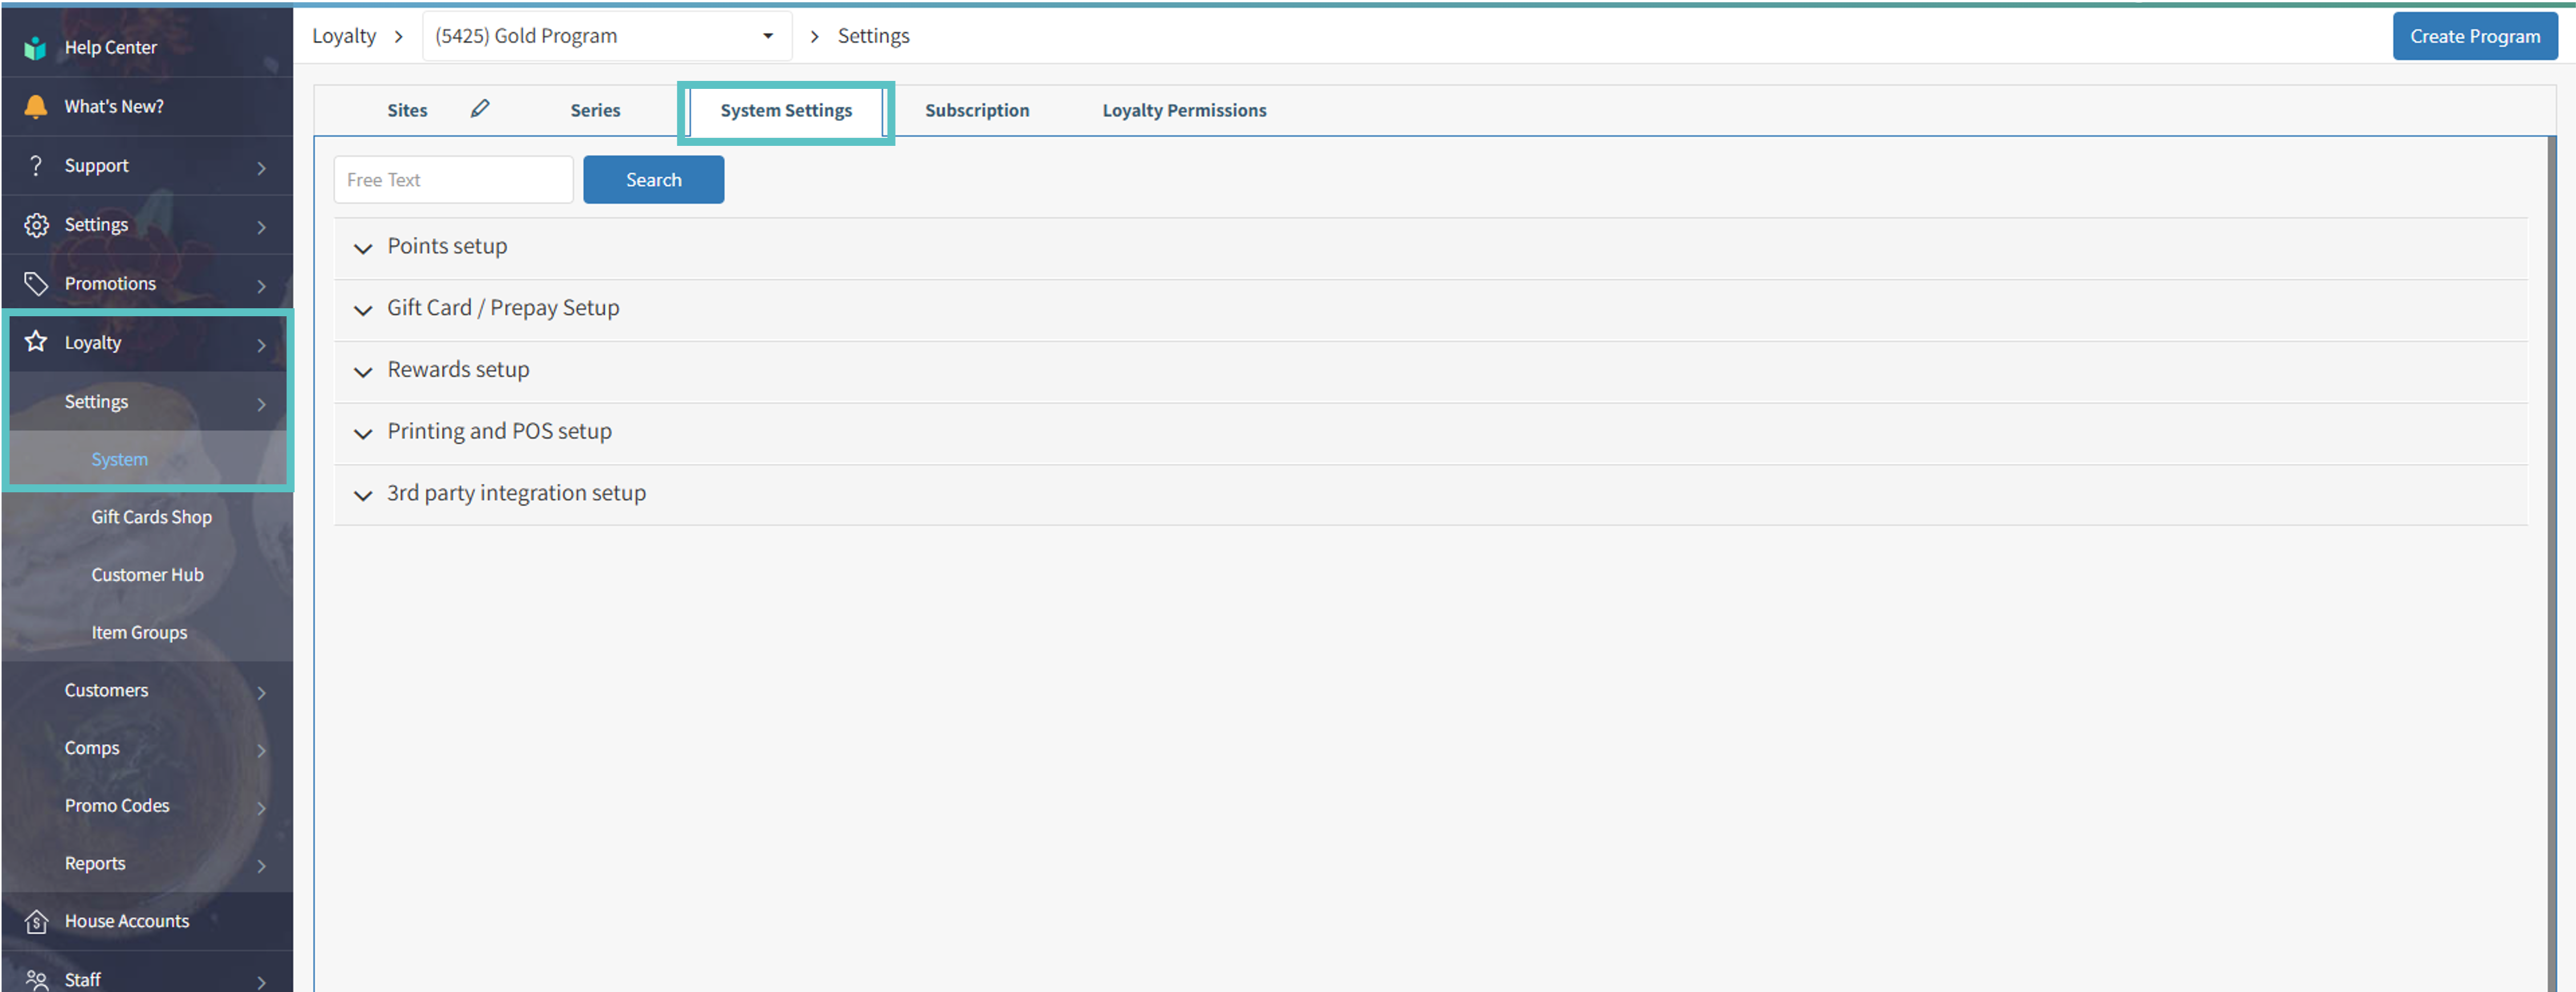Open the Gold Program dropdown
The image size is (2576, 992).
[x=606, y=37]
